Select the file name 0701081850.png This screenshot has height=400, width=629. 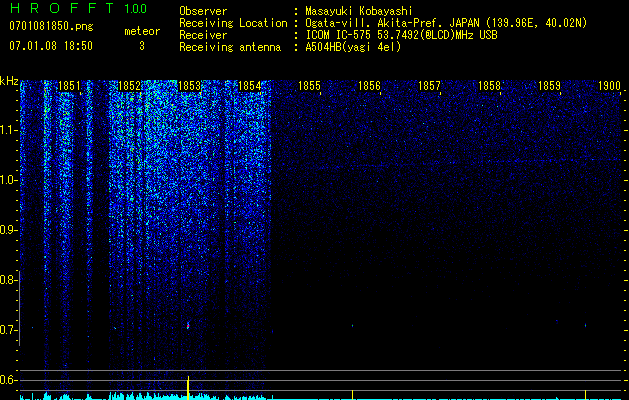51,26
